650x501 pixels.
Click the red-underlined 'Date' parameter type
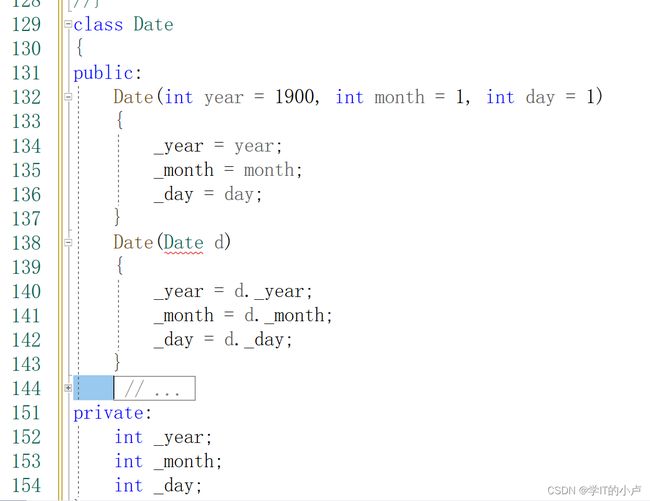pyautogui.click(x=184, y=242)
